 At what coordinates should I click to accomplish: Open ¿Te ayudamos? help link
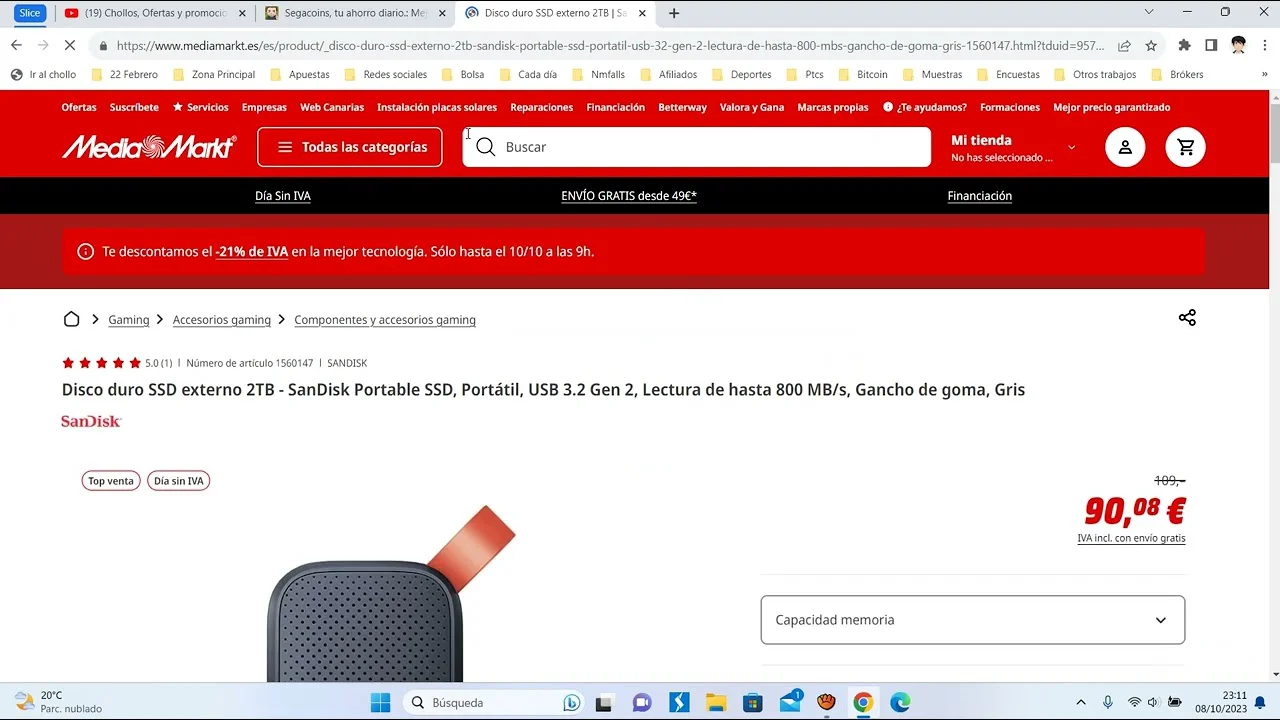click(x=925, y=107)
